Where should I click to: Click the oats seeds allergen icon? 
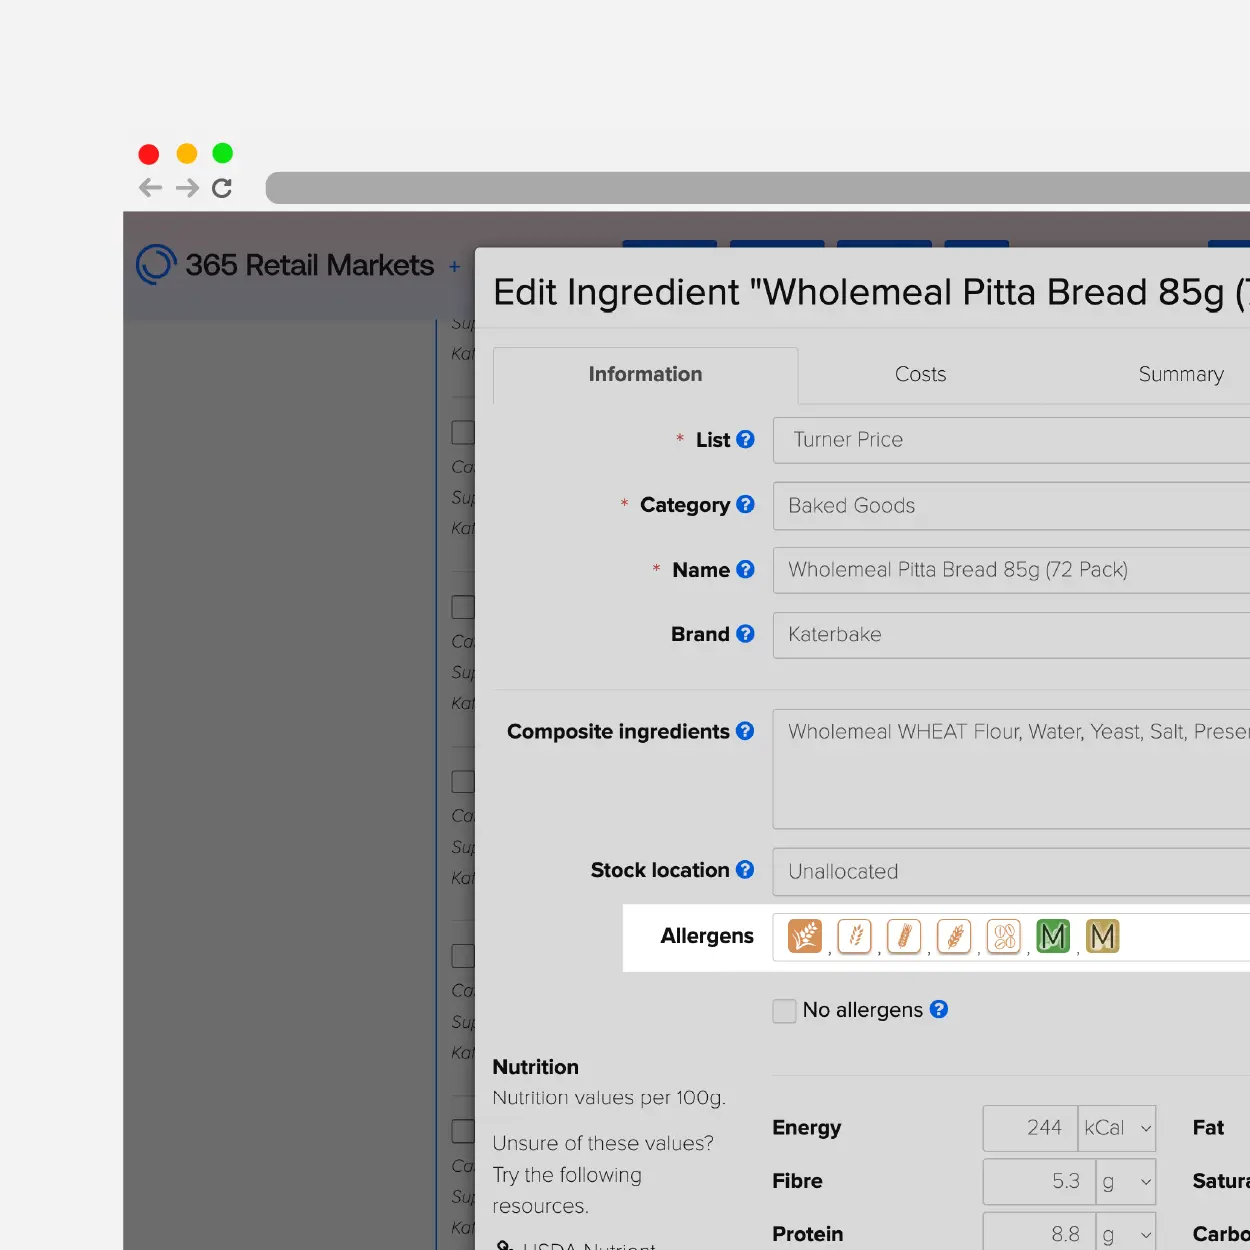1004,936
